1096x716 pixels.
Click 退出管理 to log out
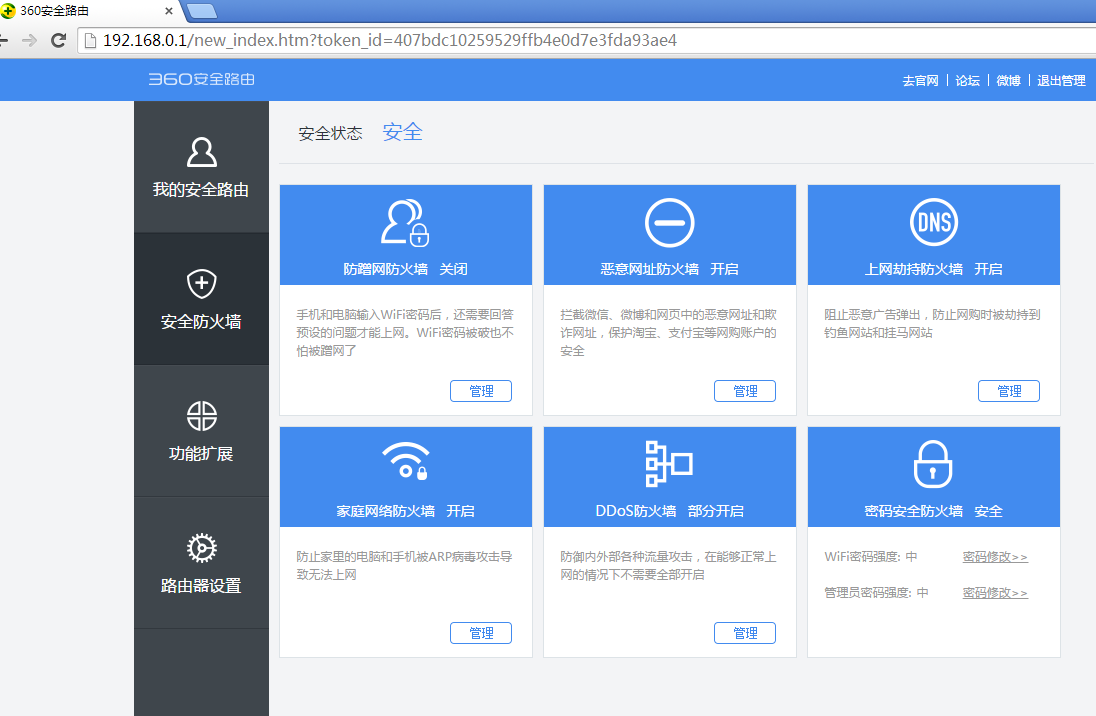pyautogui.click(x=1061, y=80)
